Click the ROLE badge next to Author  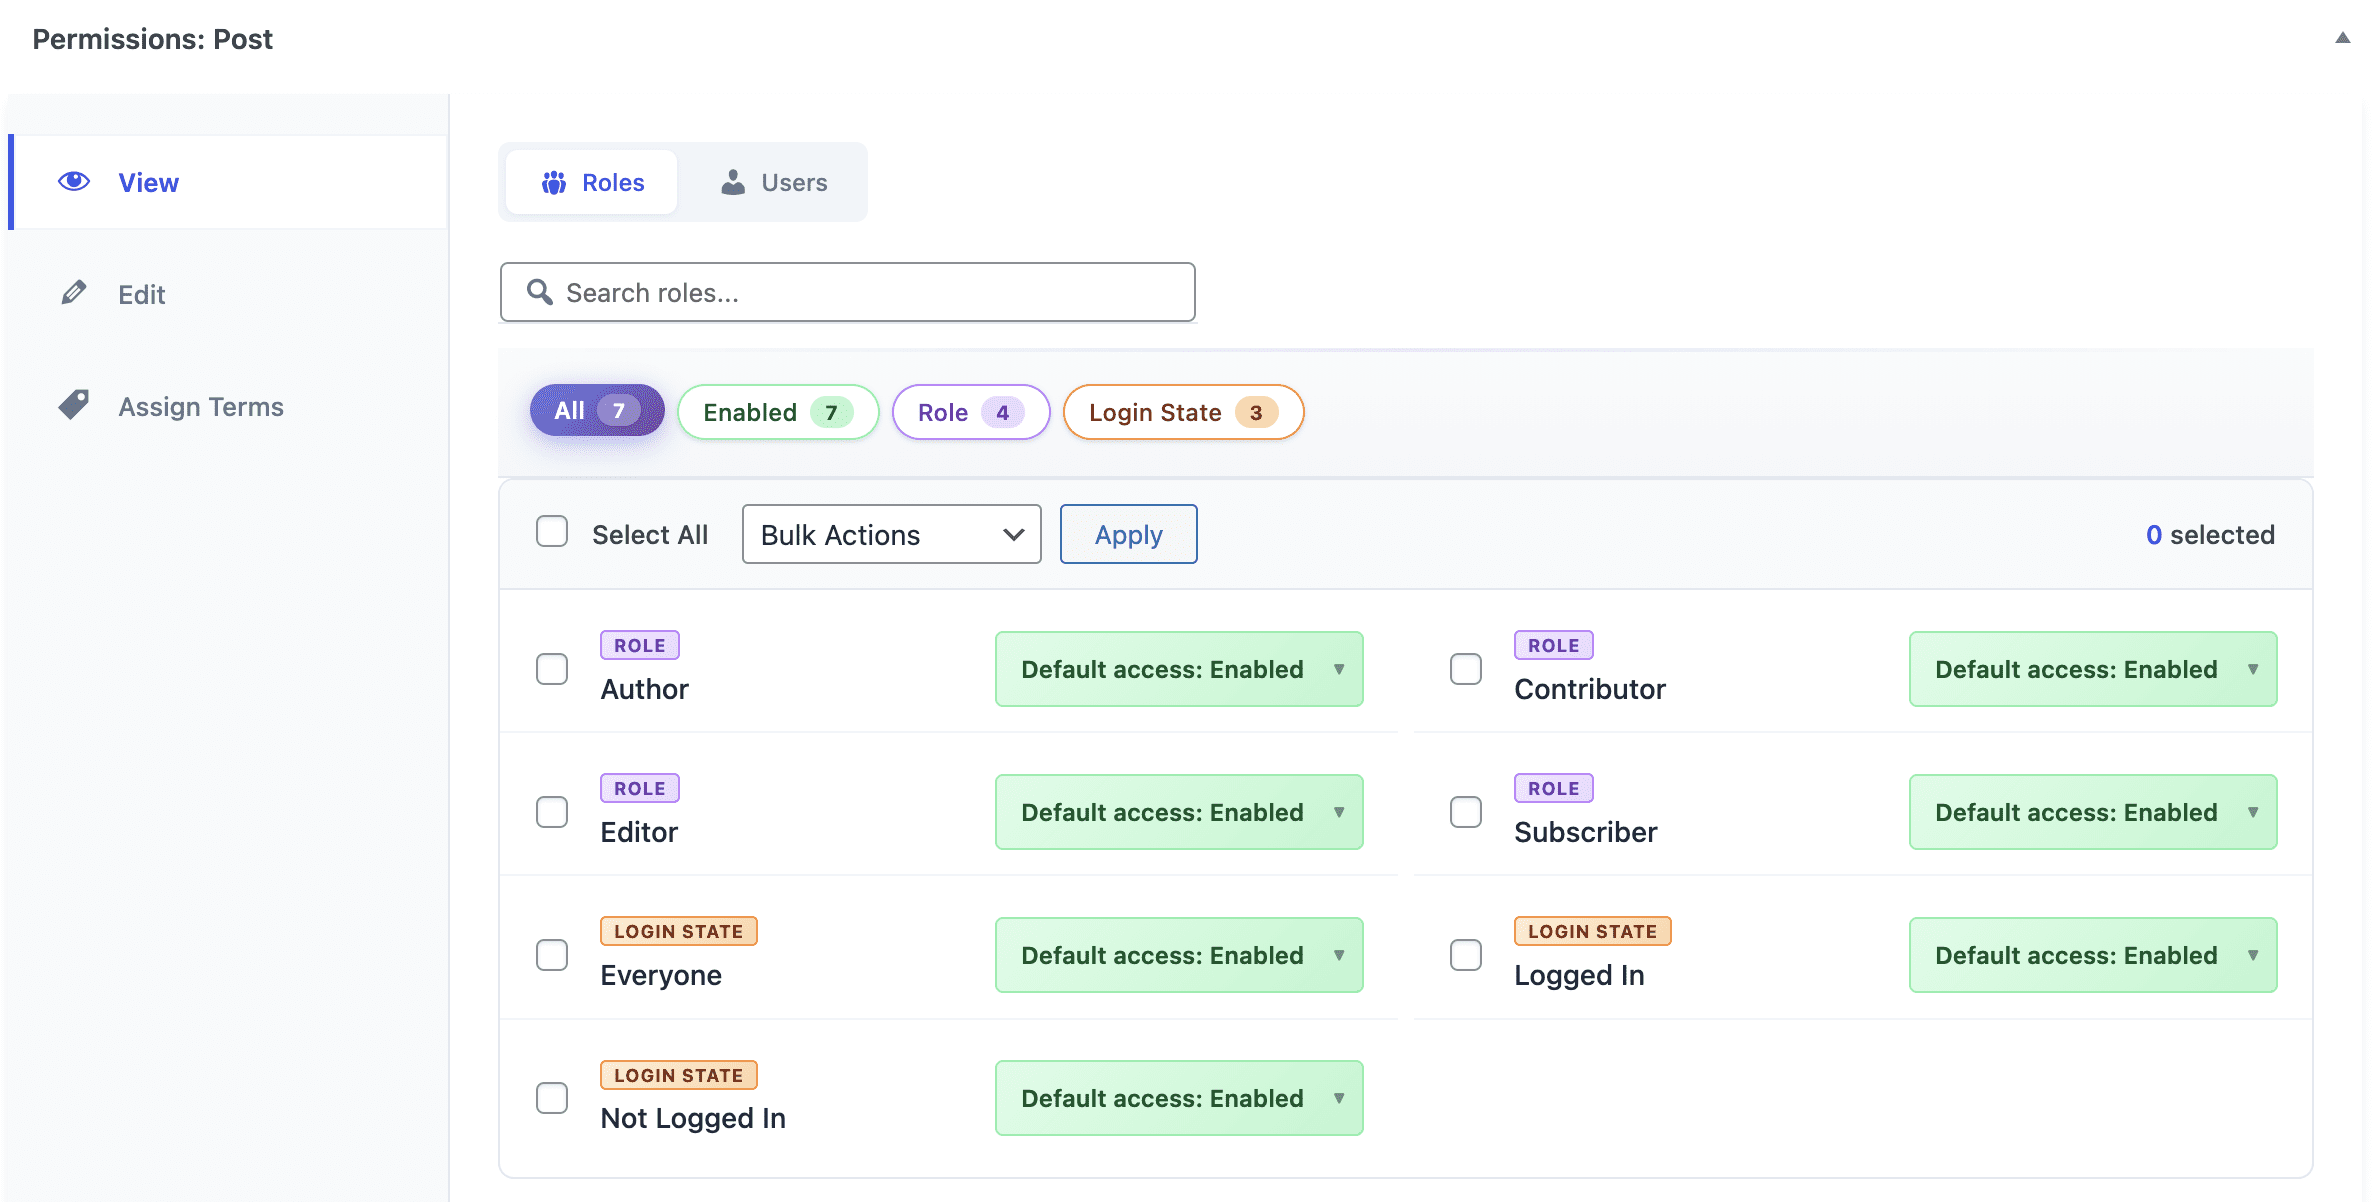tap(639, 645)
